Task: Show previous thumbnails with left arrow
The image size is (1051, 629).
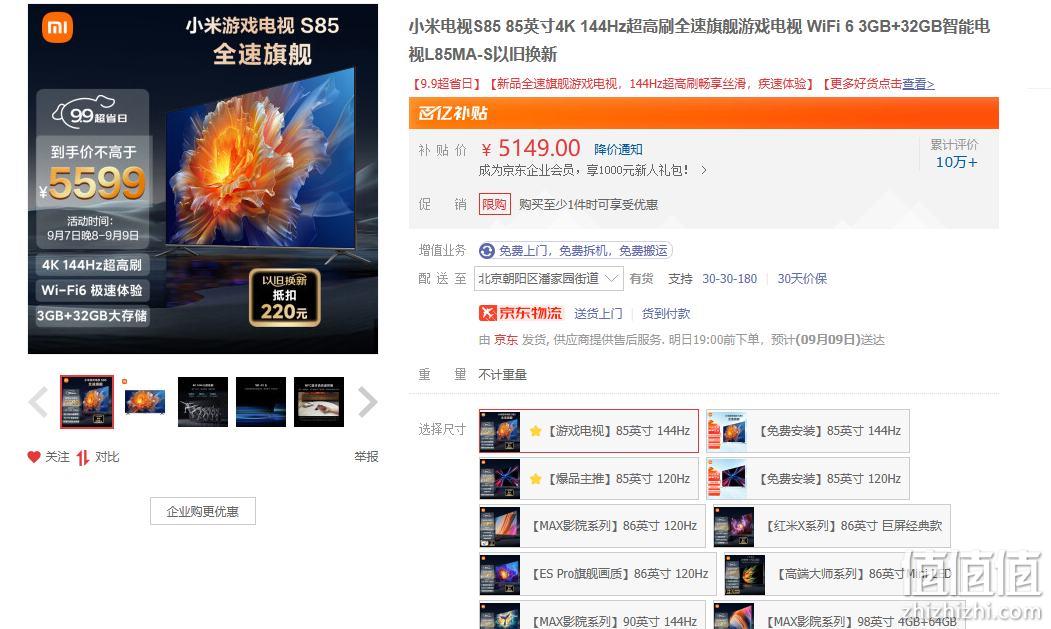Action: [38, 402]
